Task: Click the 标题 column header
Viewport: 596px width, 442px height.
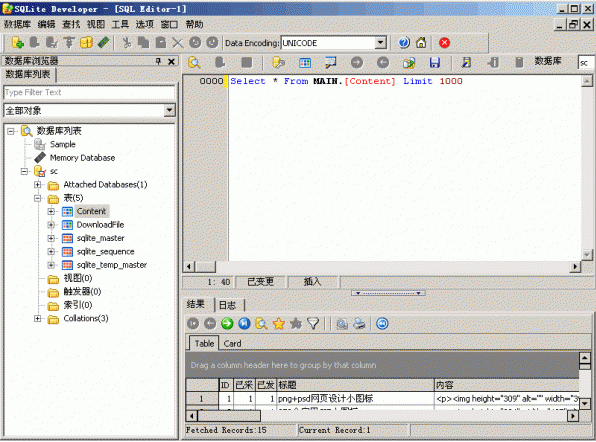Action: (x=356, y=385)
